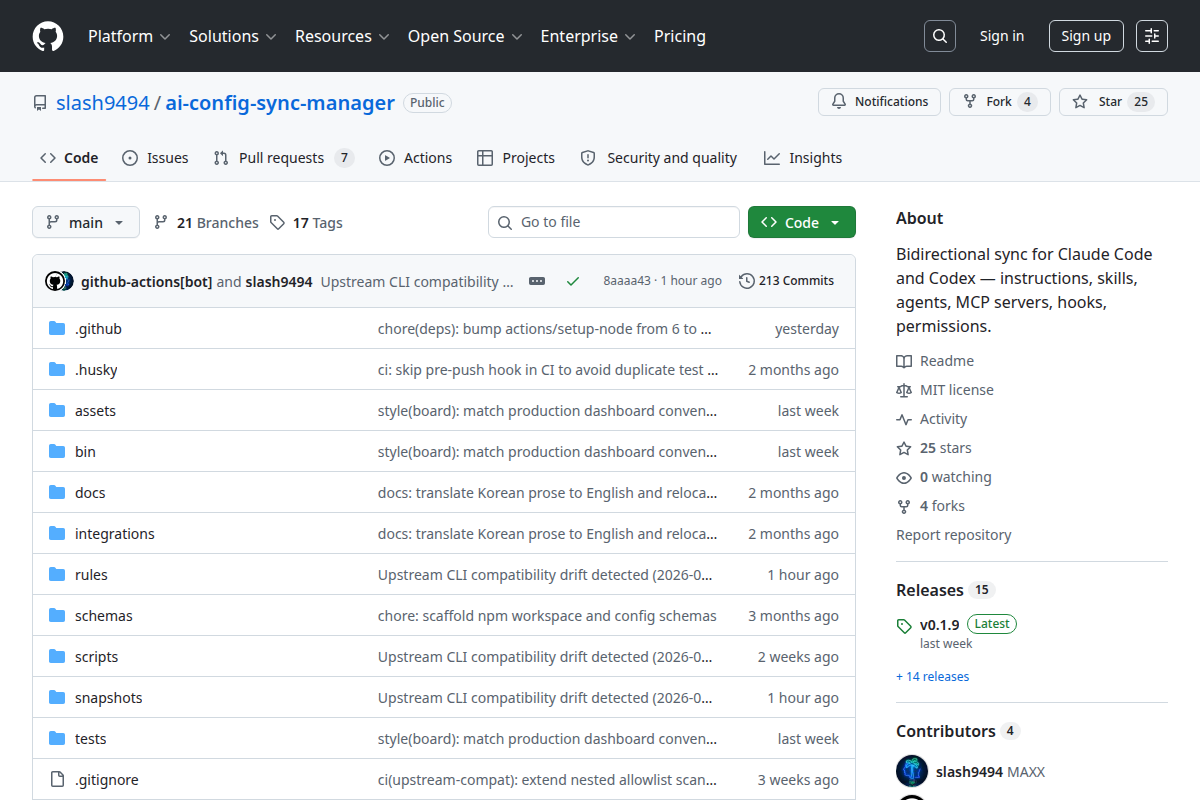The image size is (1200, 800).
Task: Click the .github folder icon
Action: [x=57, y=329]
